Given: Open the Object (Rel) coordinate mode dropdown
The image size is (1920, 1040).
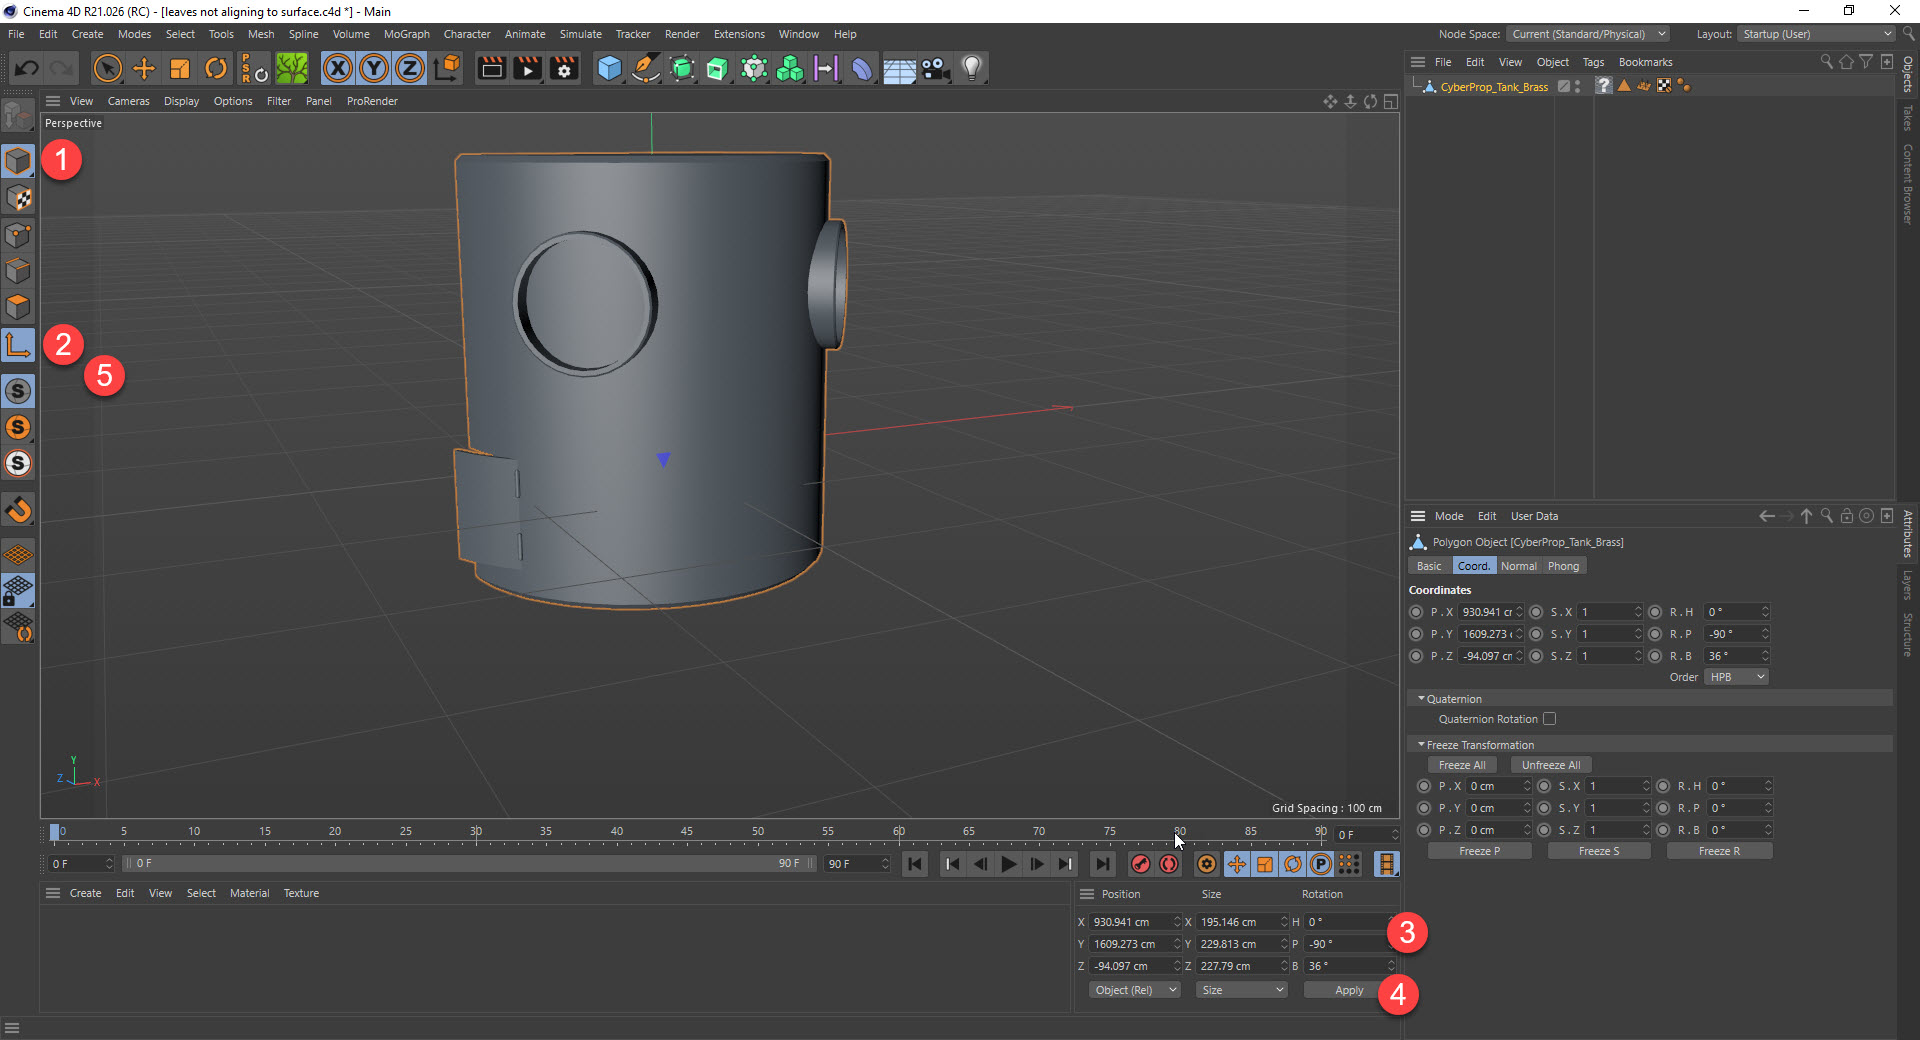Looking at the screenshot, I should click(1134, 990).
